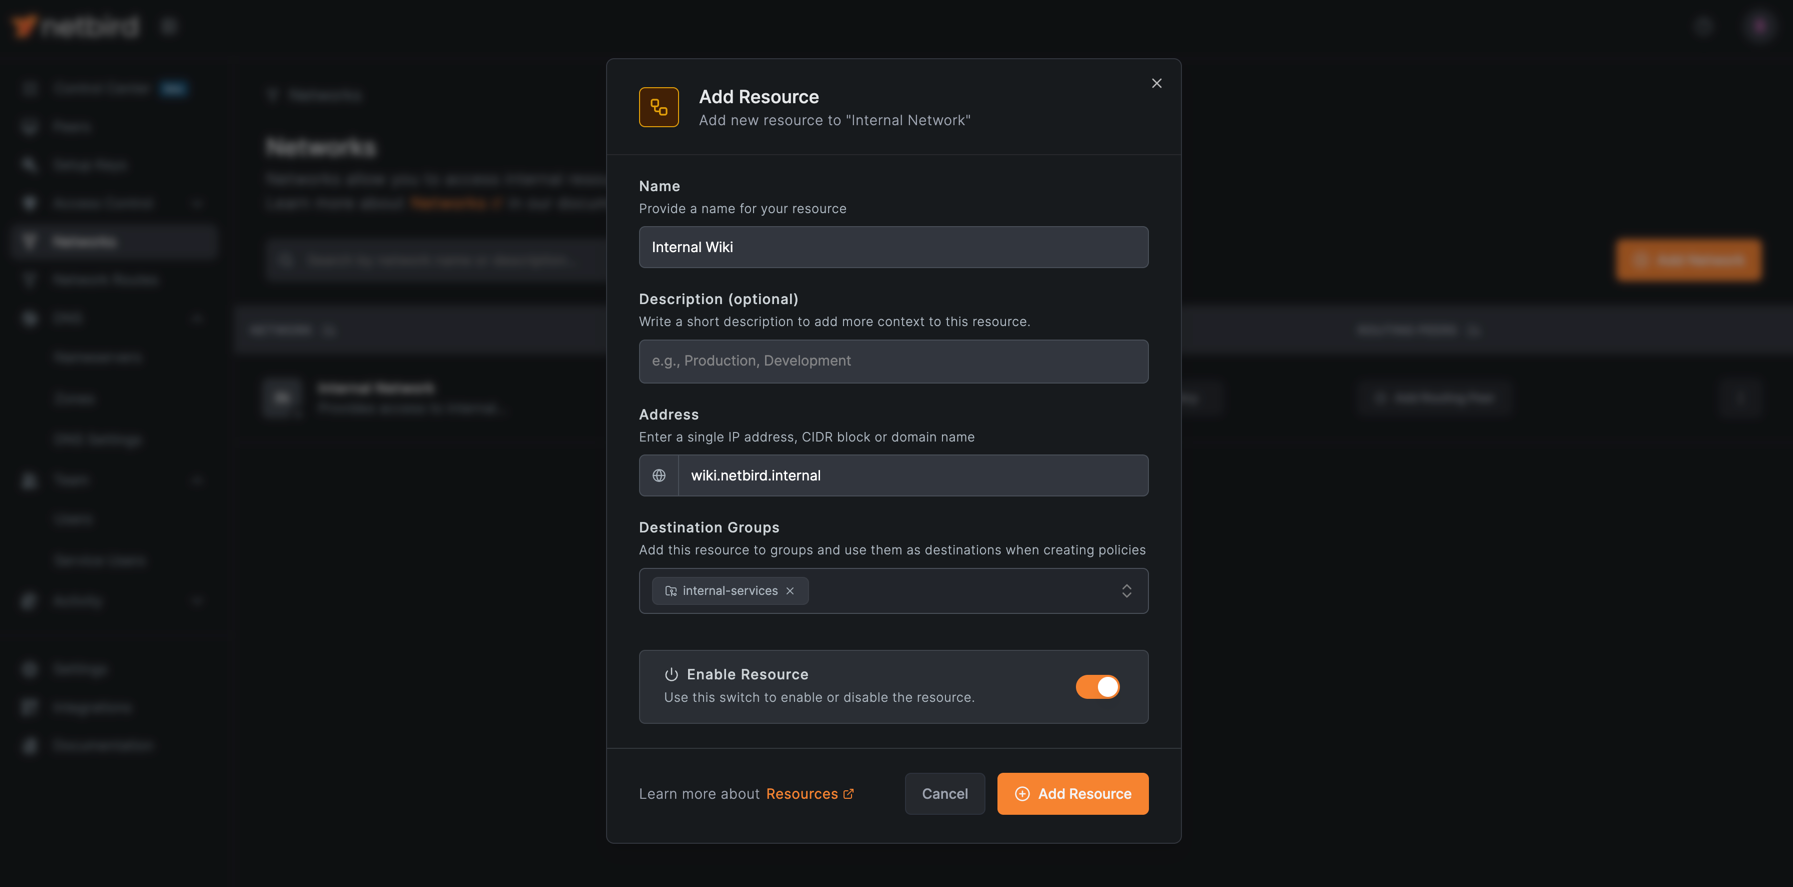Open the Resources documentation link
Image resolution: width=1793 pixels, height=887 pixels.
pos(801,794)
